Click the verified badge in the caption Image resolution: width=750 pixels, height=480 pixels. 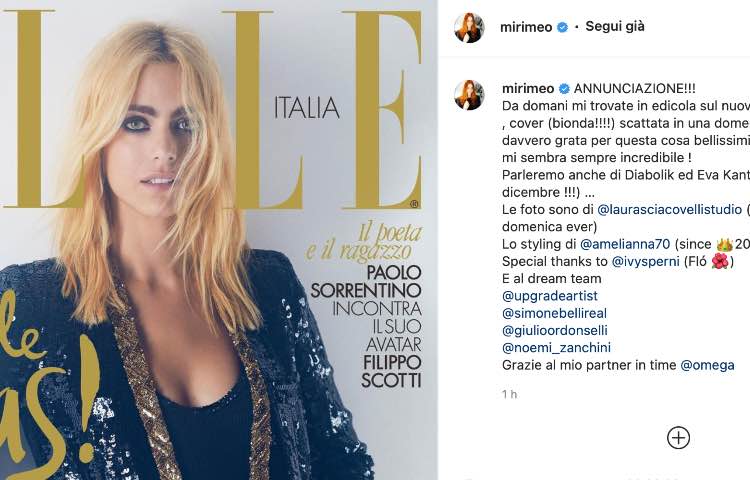pyautogui.click(x=564, y=88)
